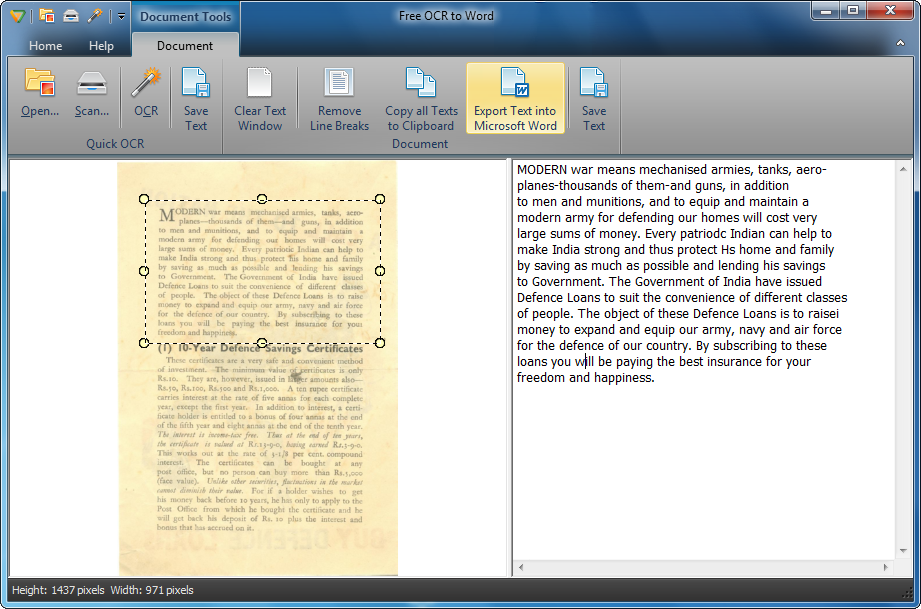Open the application menu logo button
Image resolution: width=921 pixels, height=609 pixels.
coord(17,16)
